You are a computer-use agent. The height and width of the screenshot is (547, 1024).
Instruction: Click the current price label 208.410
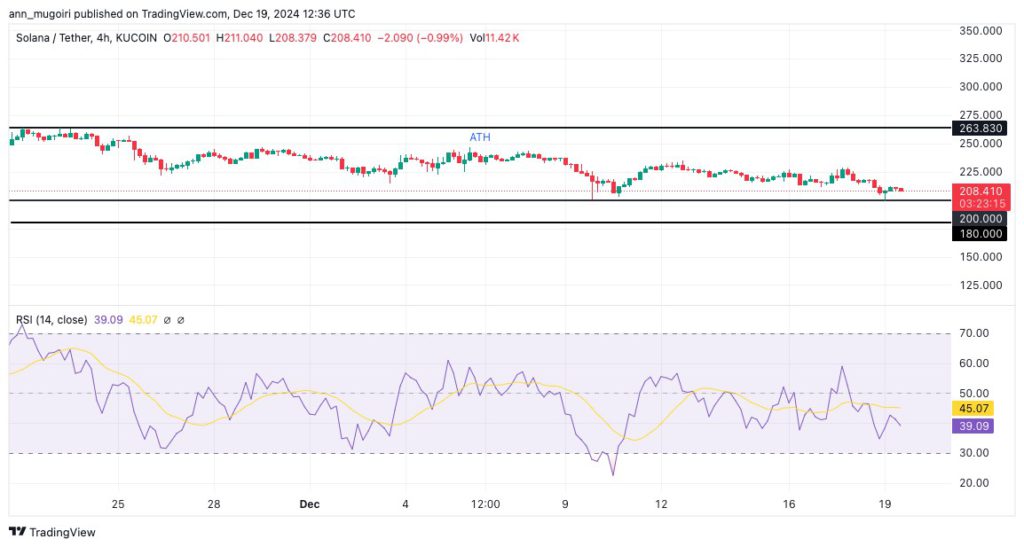pyautogui.click(x=980, y=191)
